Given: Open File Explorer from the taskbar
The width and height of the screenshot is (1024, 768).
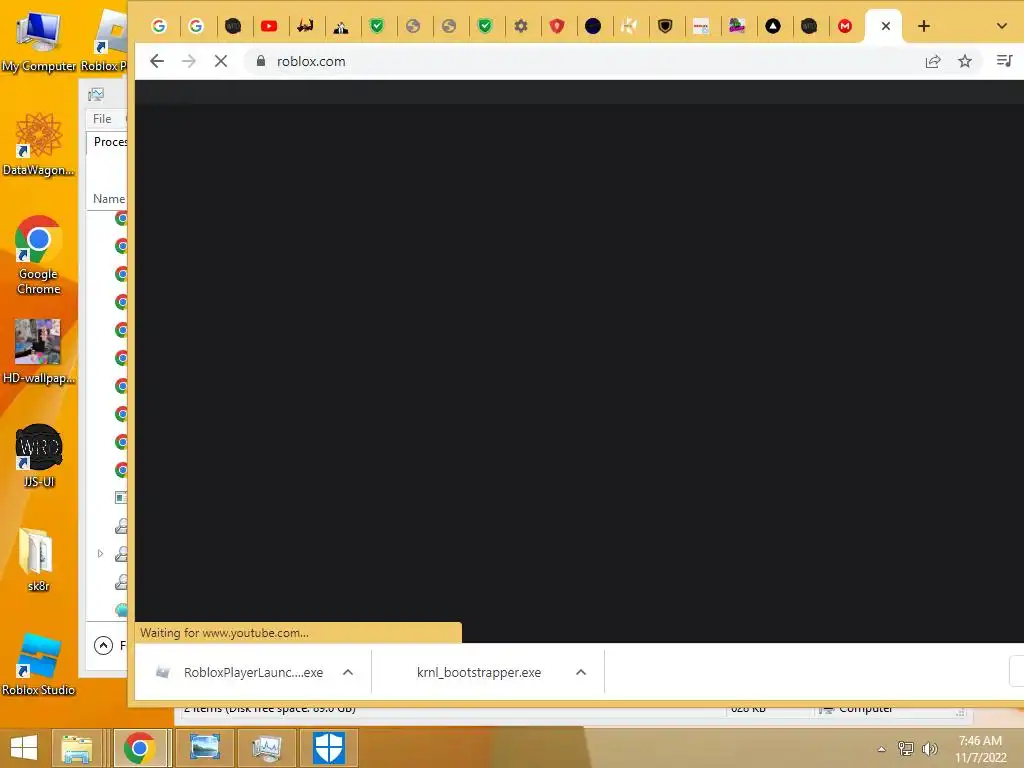Looking at the screenshot, I should point(77,748).
